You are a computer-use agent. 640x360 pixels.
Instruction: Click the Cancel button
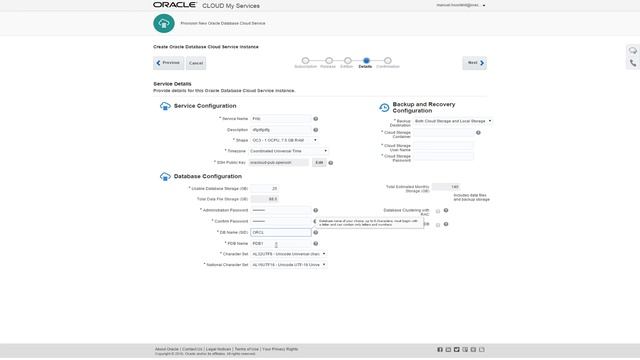coord(196,63)
